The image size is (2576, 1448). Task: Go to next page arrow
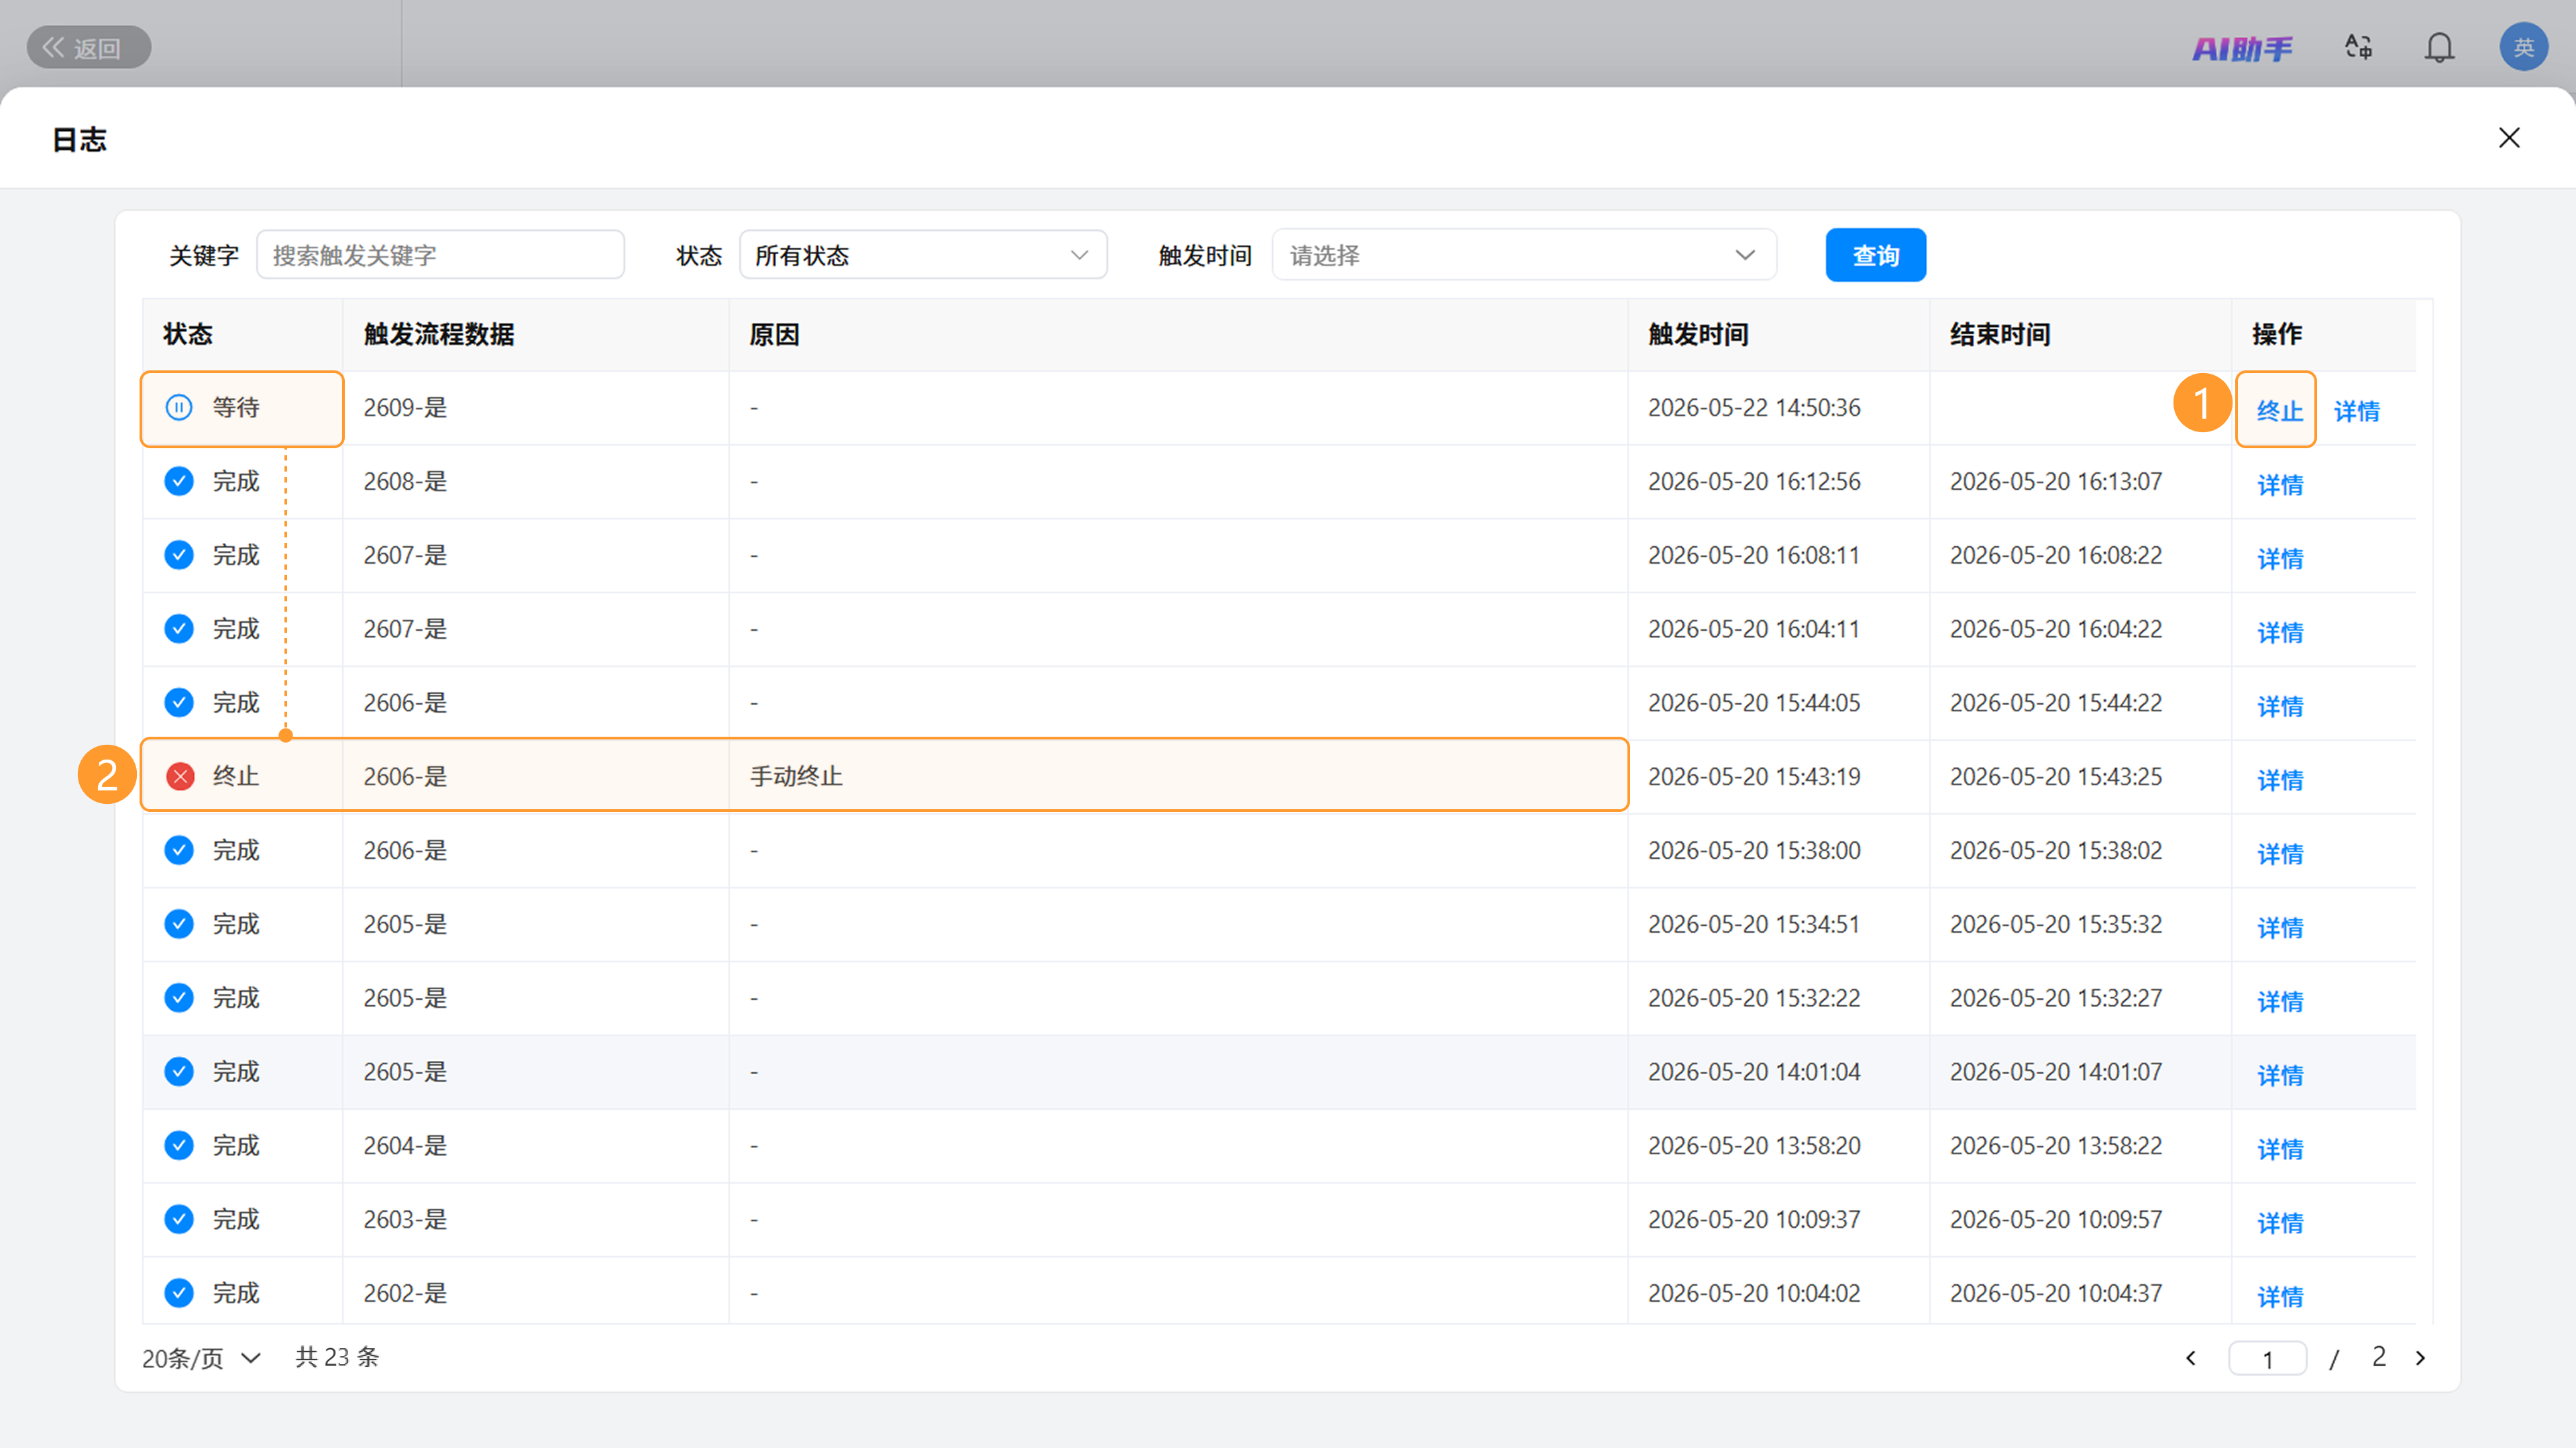(x=2420, y=1358)
